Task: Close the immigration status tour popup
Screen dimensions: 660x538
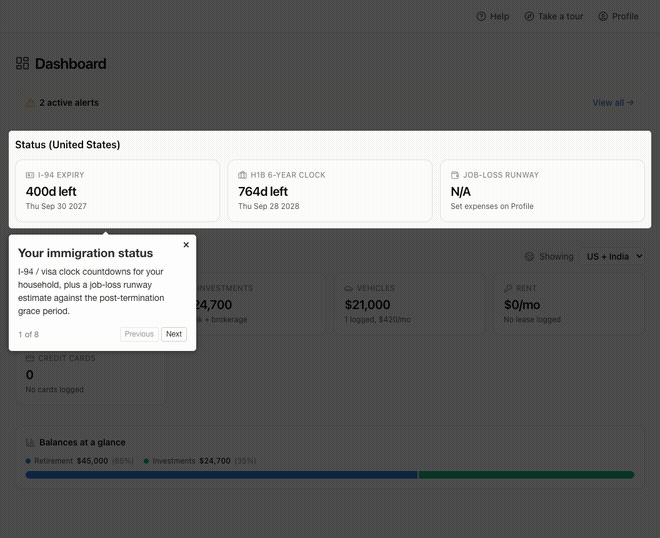Action: (x=186, y=245)
